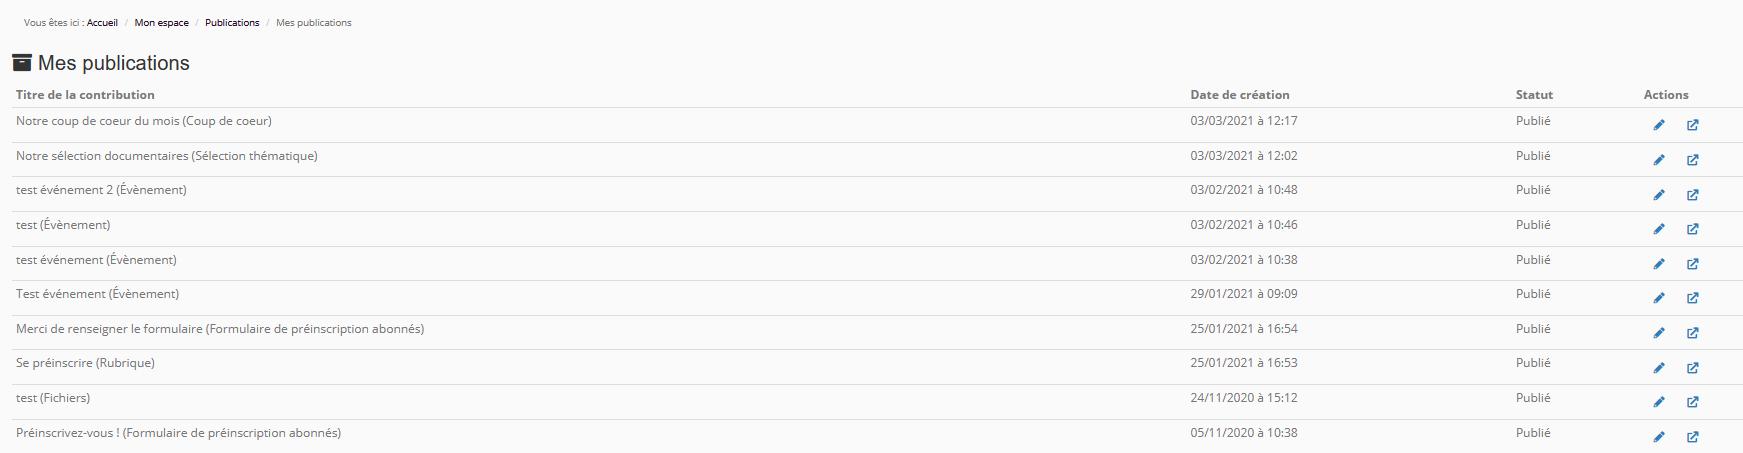Click the archive box icon beside heading
The width and height of the screenshot is (1743, 453).
(x=22, y=63)
